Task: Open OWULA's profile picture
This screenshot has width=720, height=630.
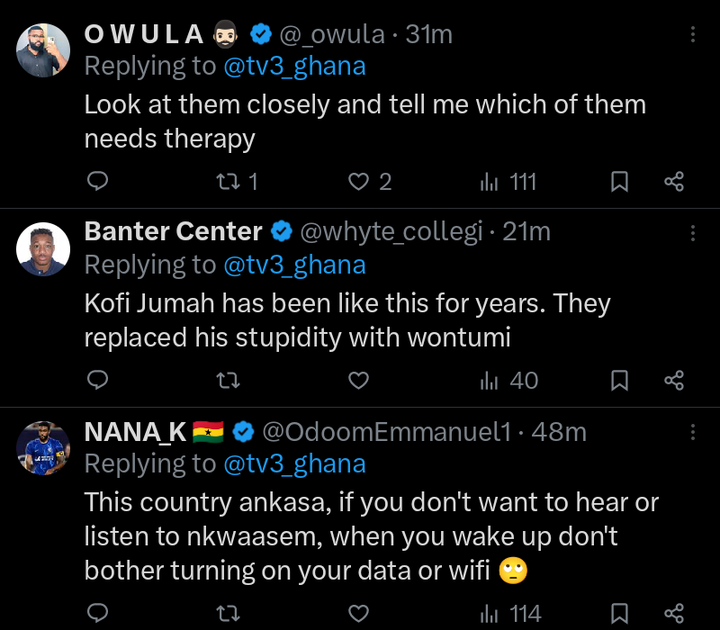Action: coord(43,49)
